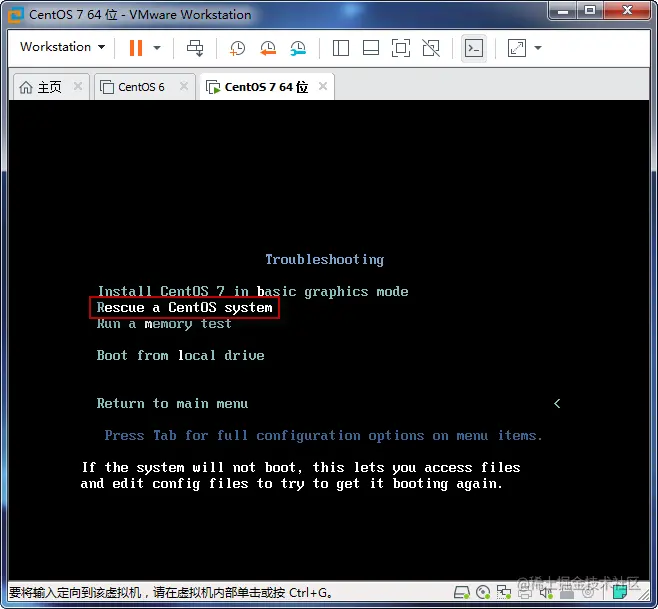
Task: Choose Rescue a CentOS system
Action: pos(185,308)
